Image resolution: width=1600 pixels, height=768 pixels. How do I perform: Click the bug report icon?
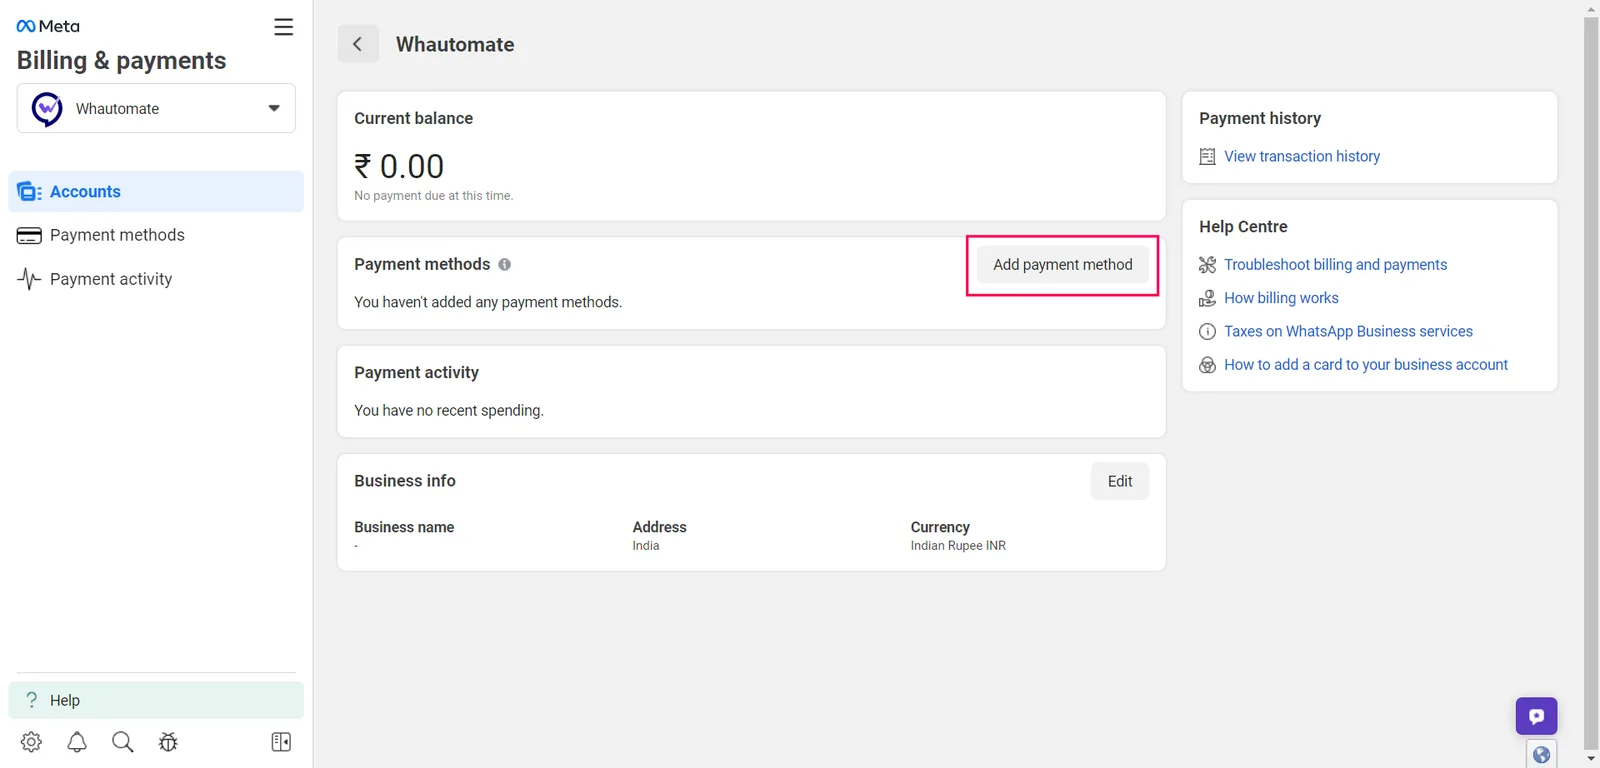point(168,742)
